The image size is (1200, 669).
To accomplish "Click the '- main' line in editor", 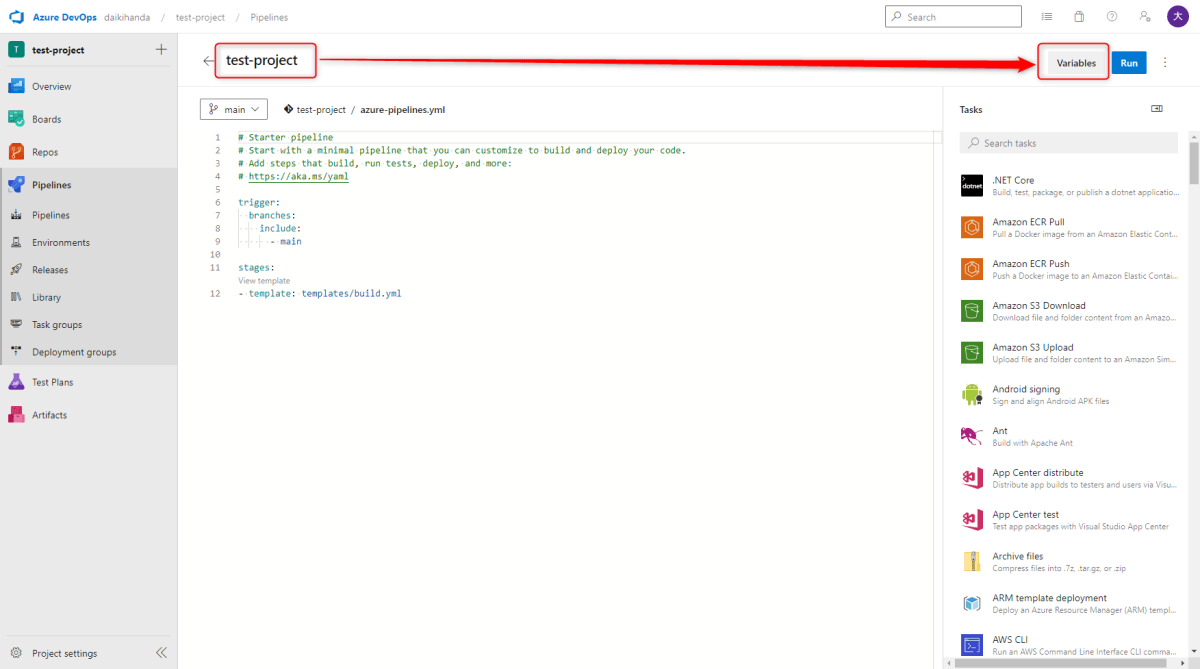I will 286,241.
